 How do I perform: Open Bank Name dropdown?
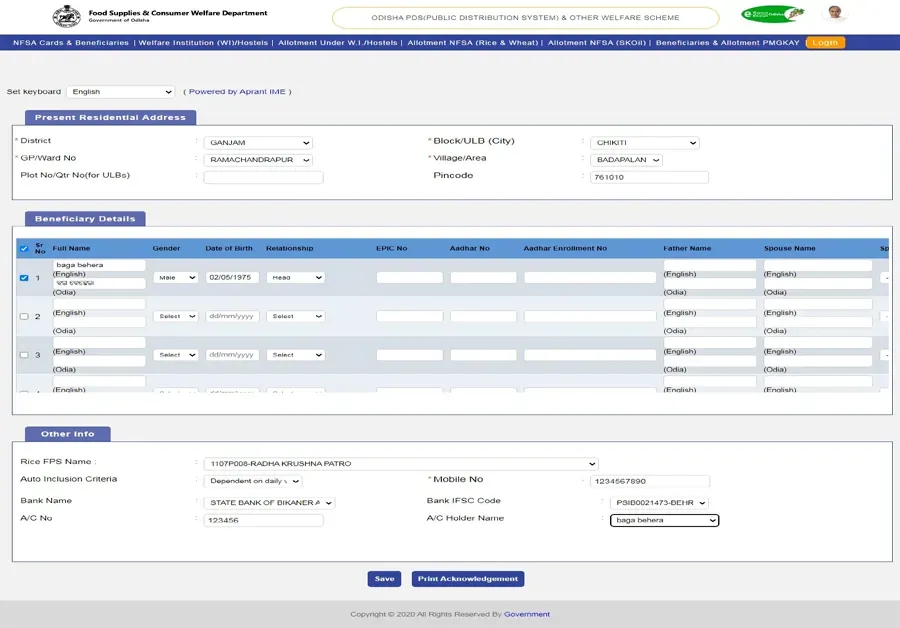click(x=269, y=503)
